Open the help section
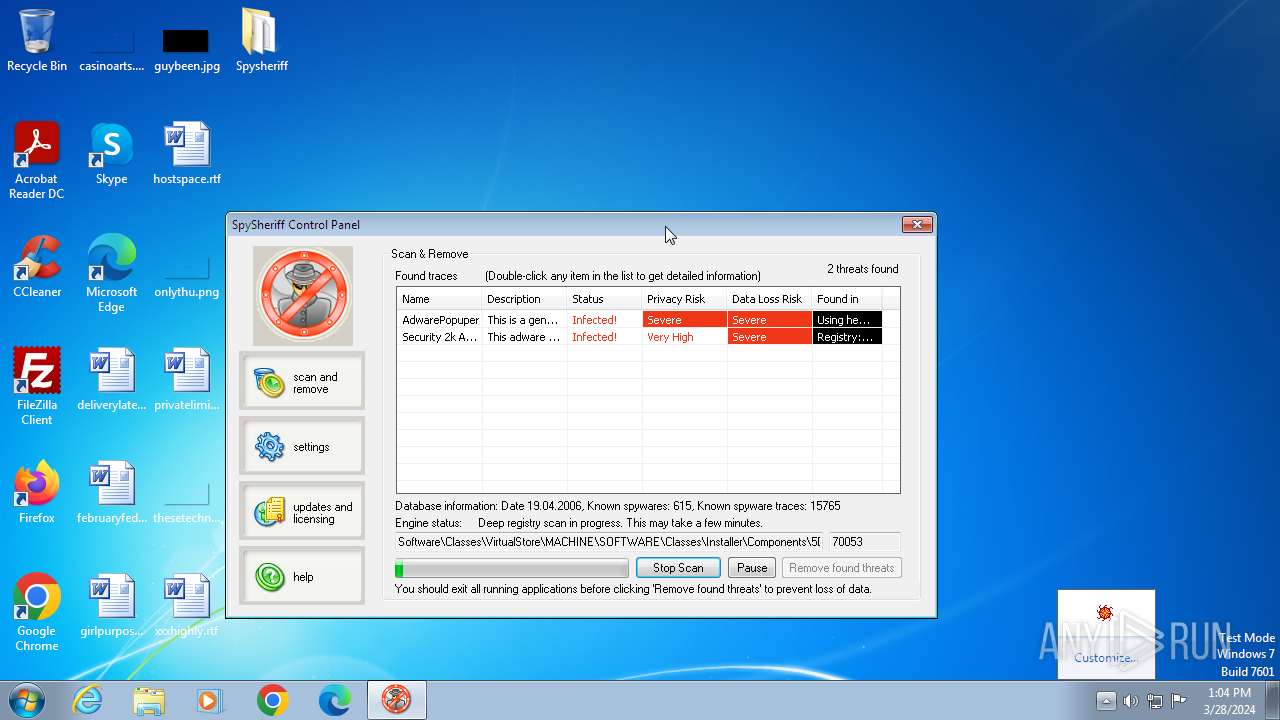The height and width of the screenshot is (720, 1280). pyautogui.click(x=302, y=577)
